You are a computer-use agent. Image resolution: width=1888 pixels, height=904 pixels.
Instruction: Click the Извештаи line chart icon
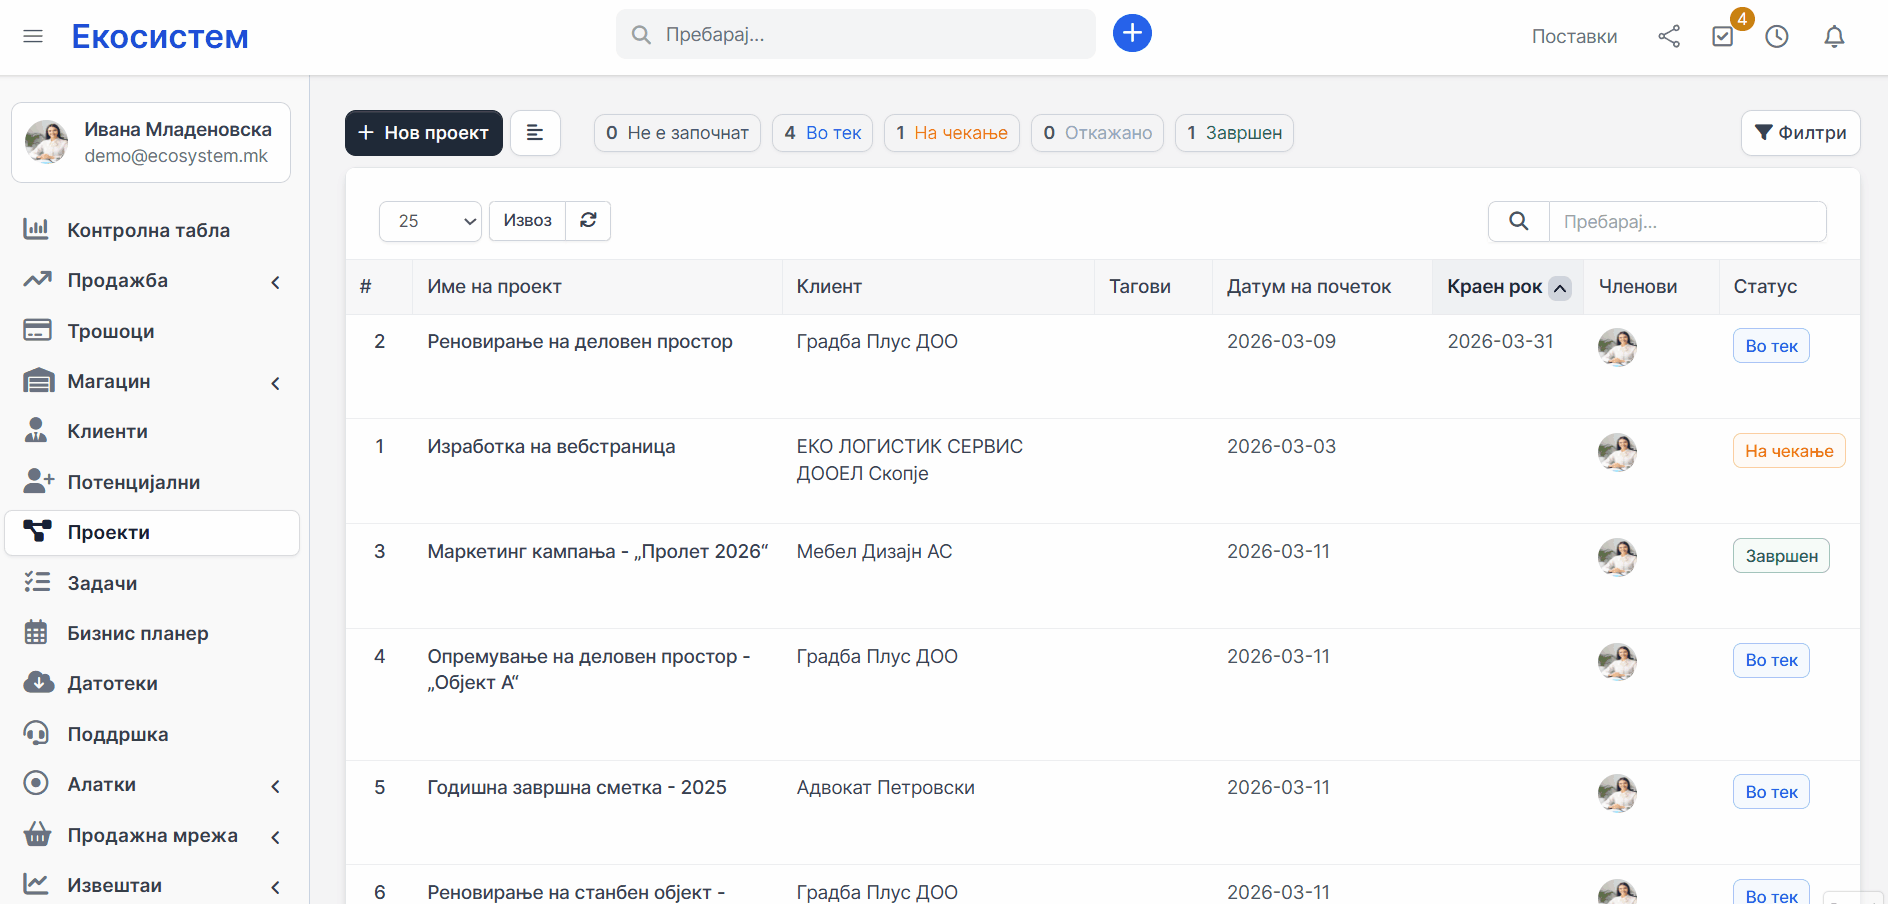(x=36, y=885)
